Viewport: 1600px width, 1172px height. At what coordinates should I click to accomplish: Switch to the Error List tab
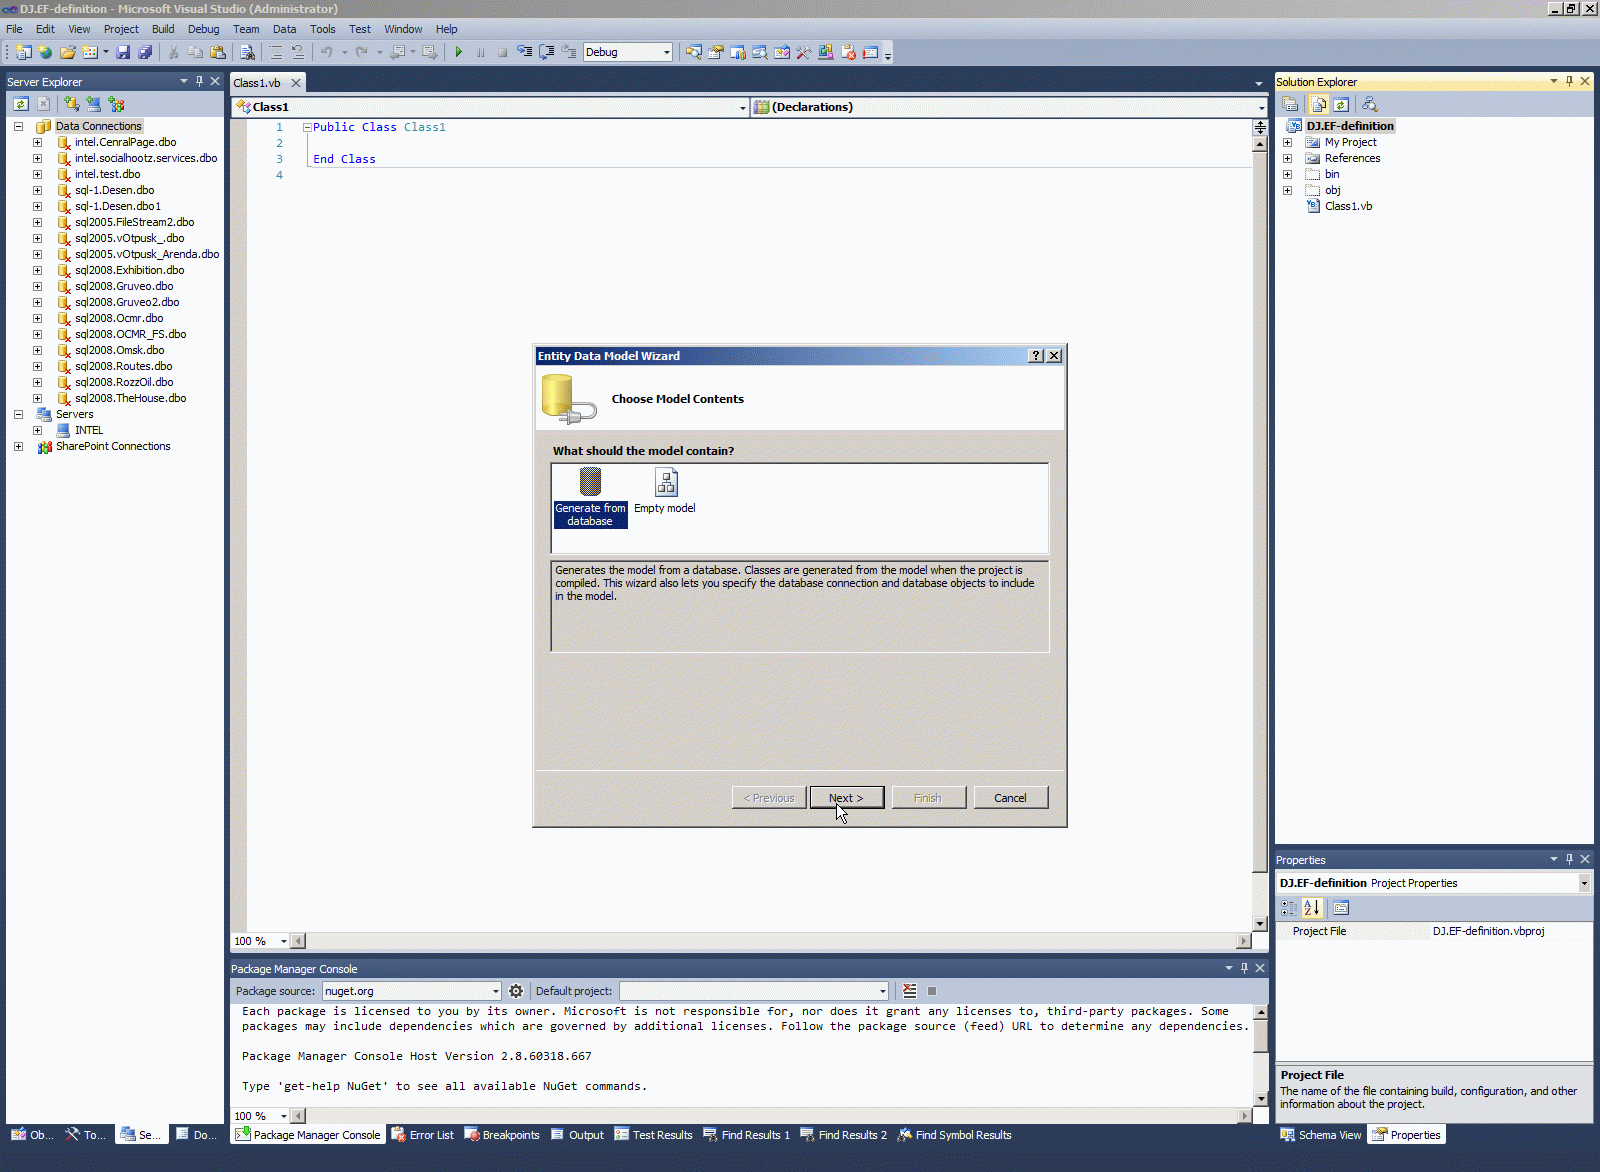(422, 1135)
